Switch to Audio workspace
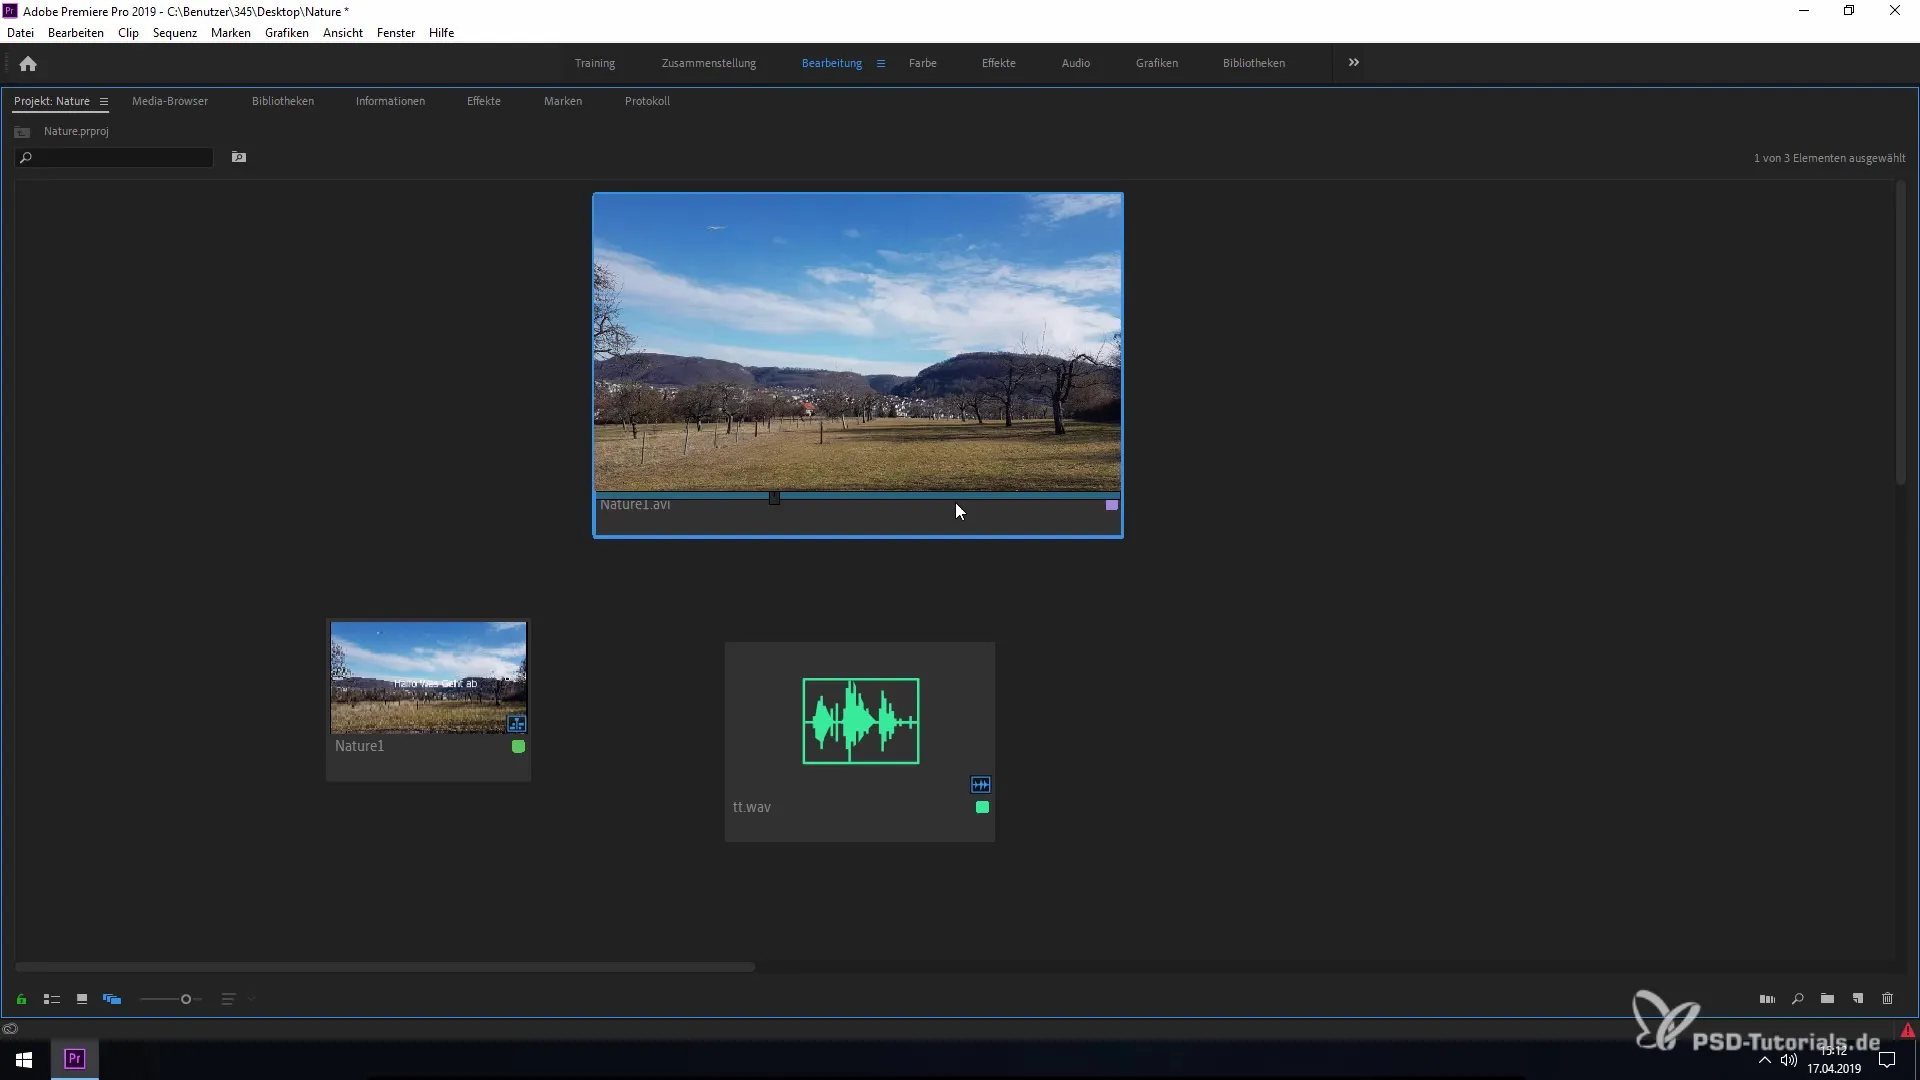 click(x=1076, y=63)
